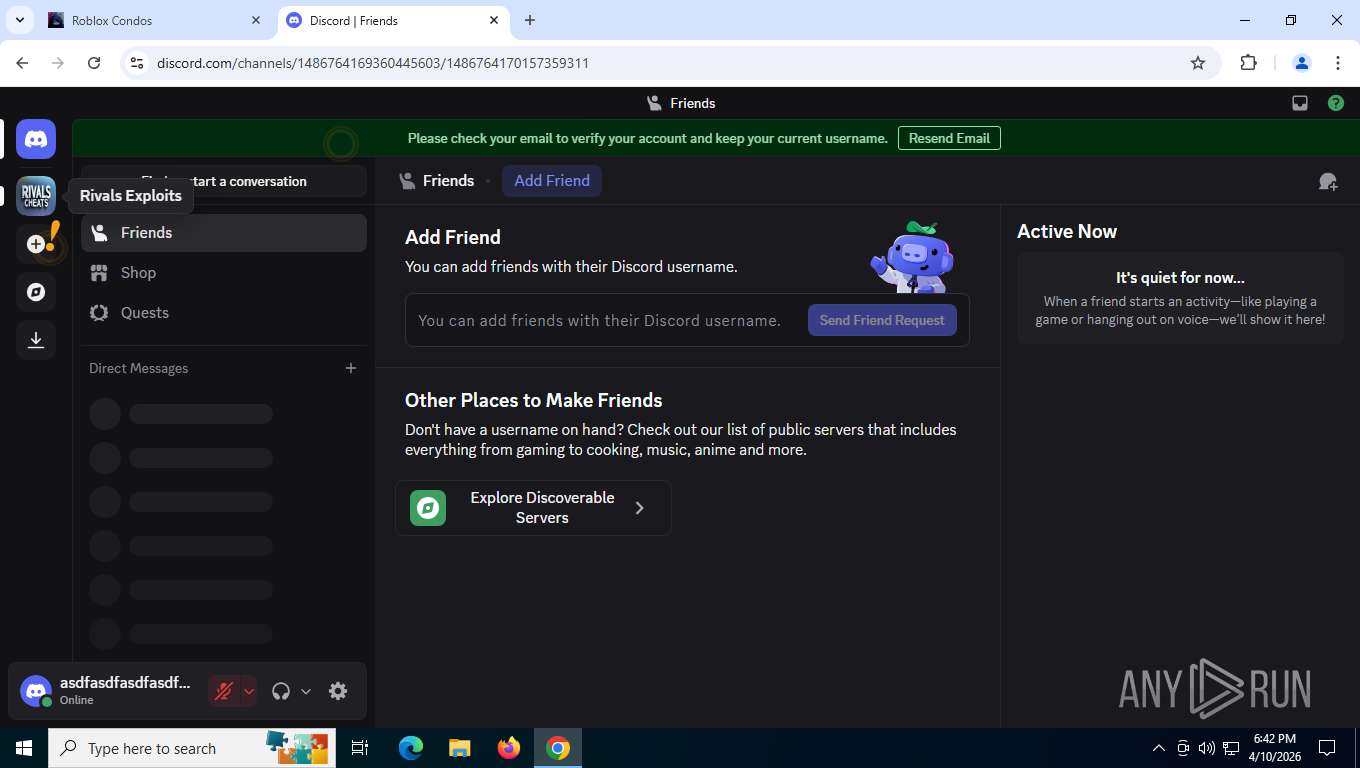
Task: Open Chrome tab search dropdown
Action: [19, 20]
